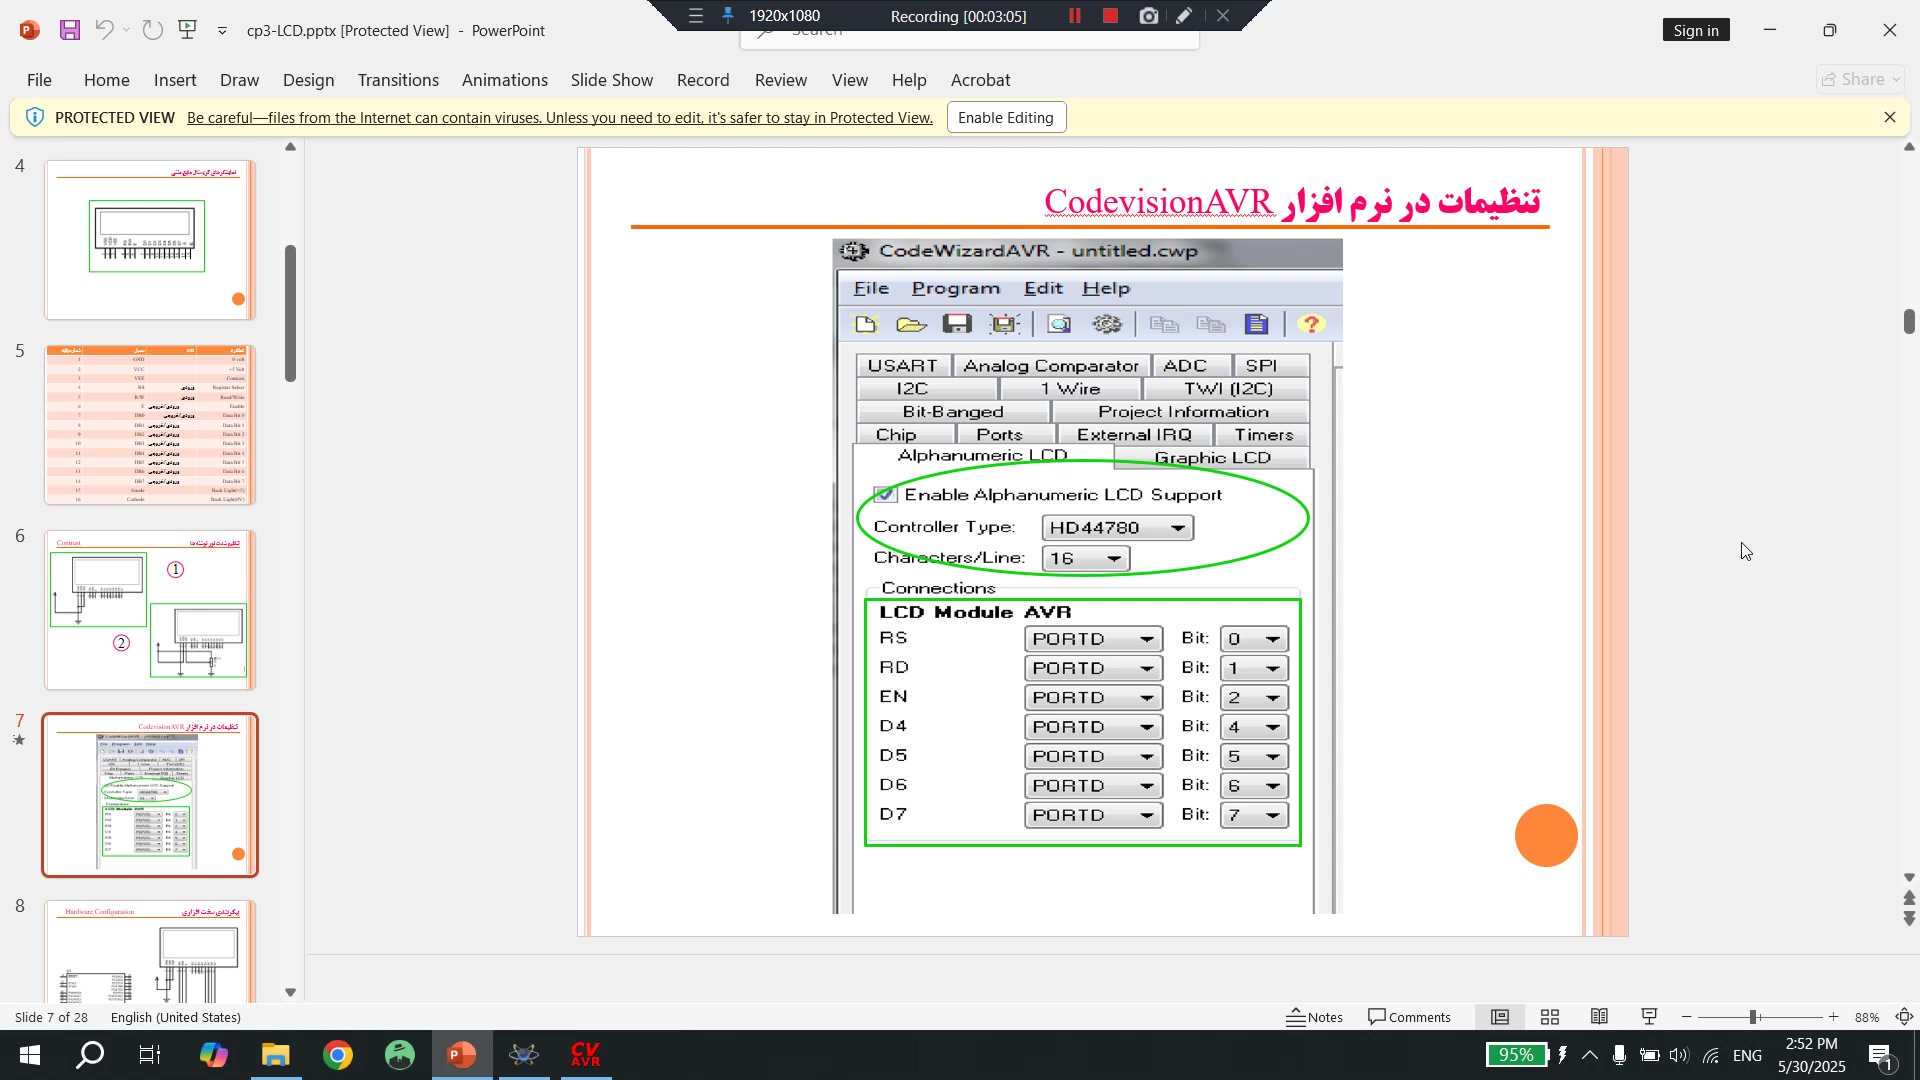Image resolution: width=1920 pixels, height=1080 pixels.
Task: Take a recording screenshot with camera icon
Action: point(1148,16)
